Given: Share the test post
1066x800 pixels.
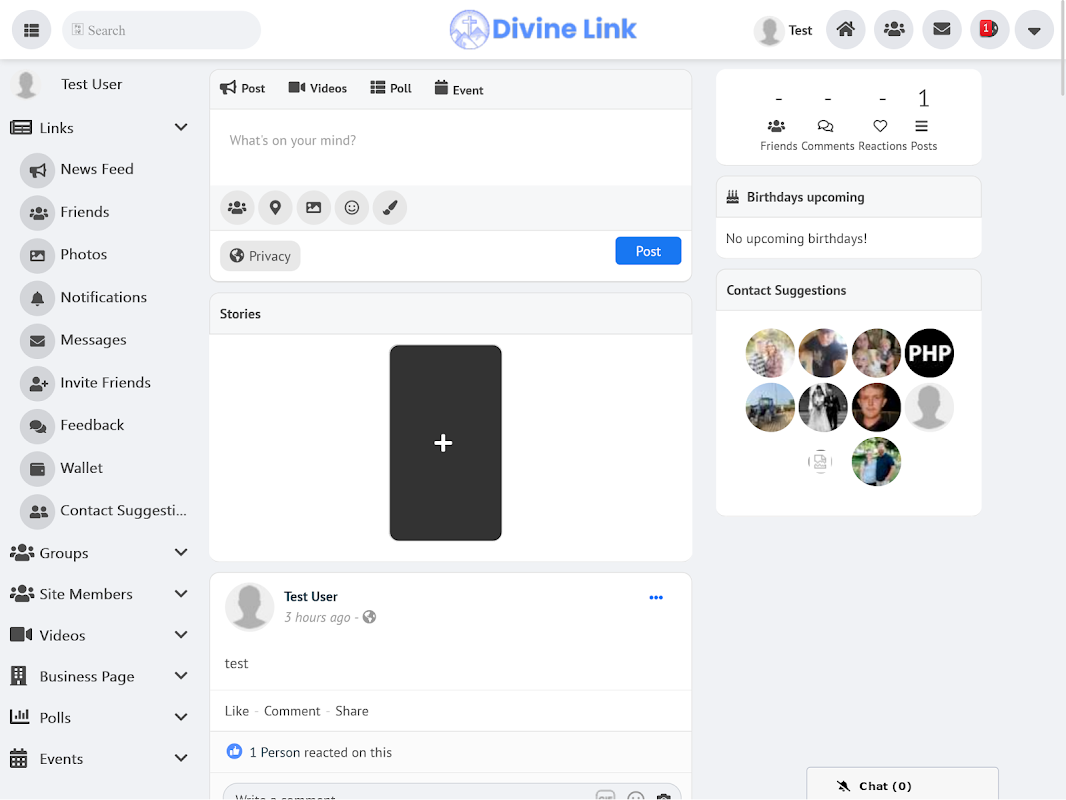Looking at the screenshot, I should tap(351, 711).
